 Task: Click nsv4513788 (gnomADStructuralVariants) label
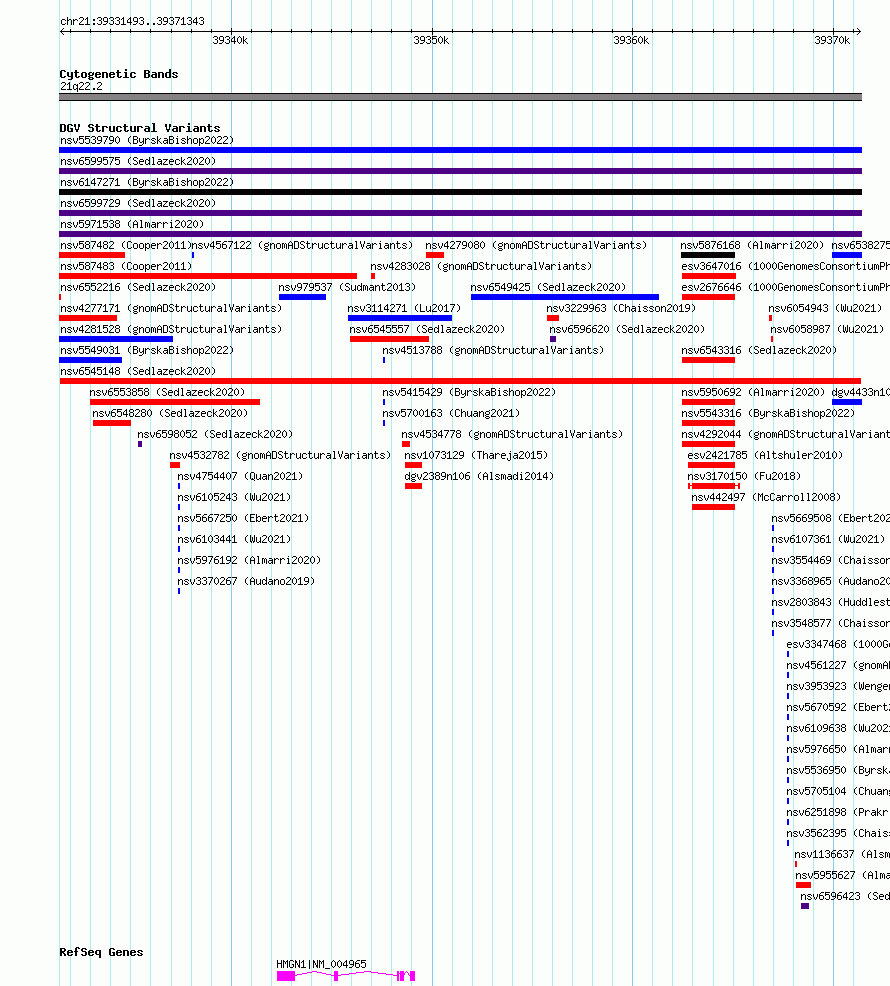tap(493, 350)
